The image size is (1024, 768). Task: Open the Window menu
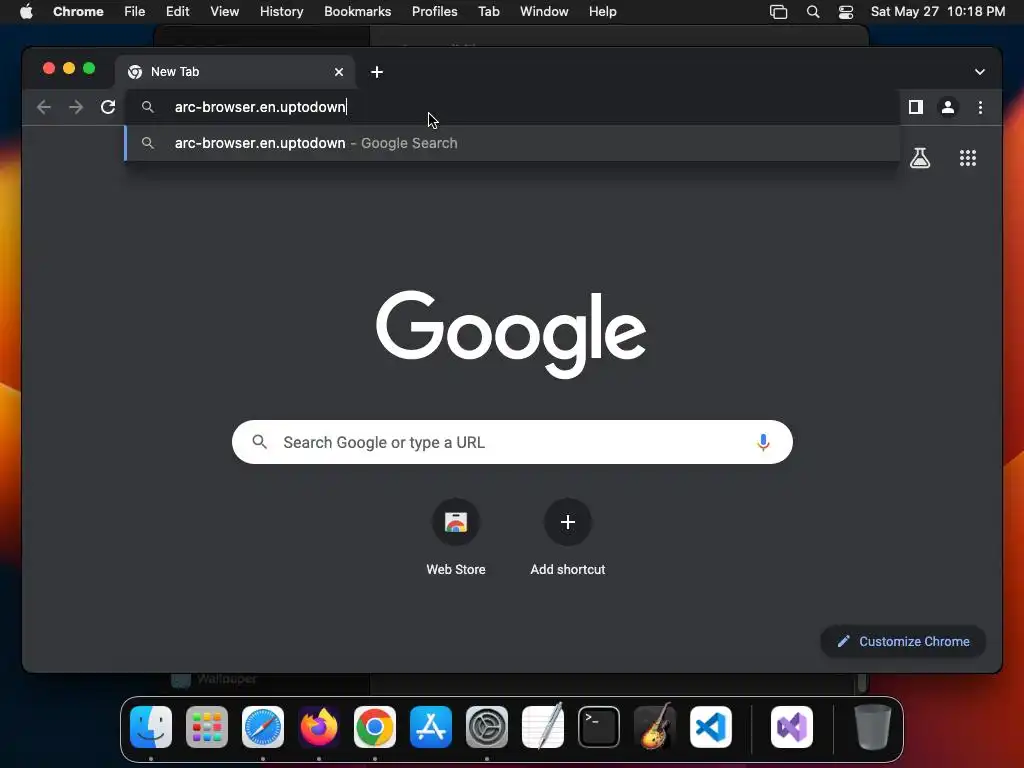coord(544,12)
